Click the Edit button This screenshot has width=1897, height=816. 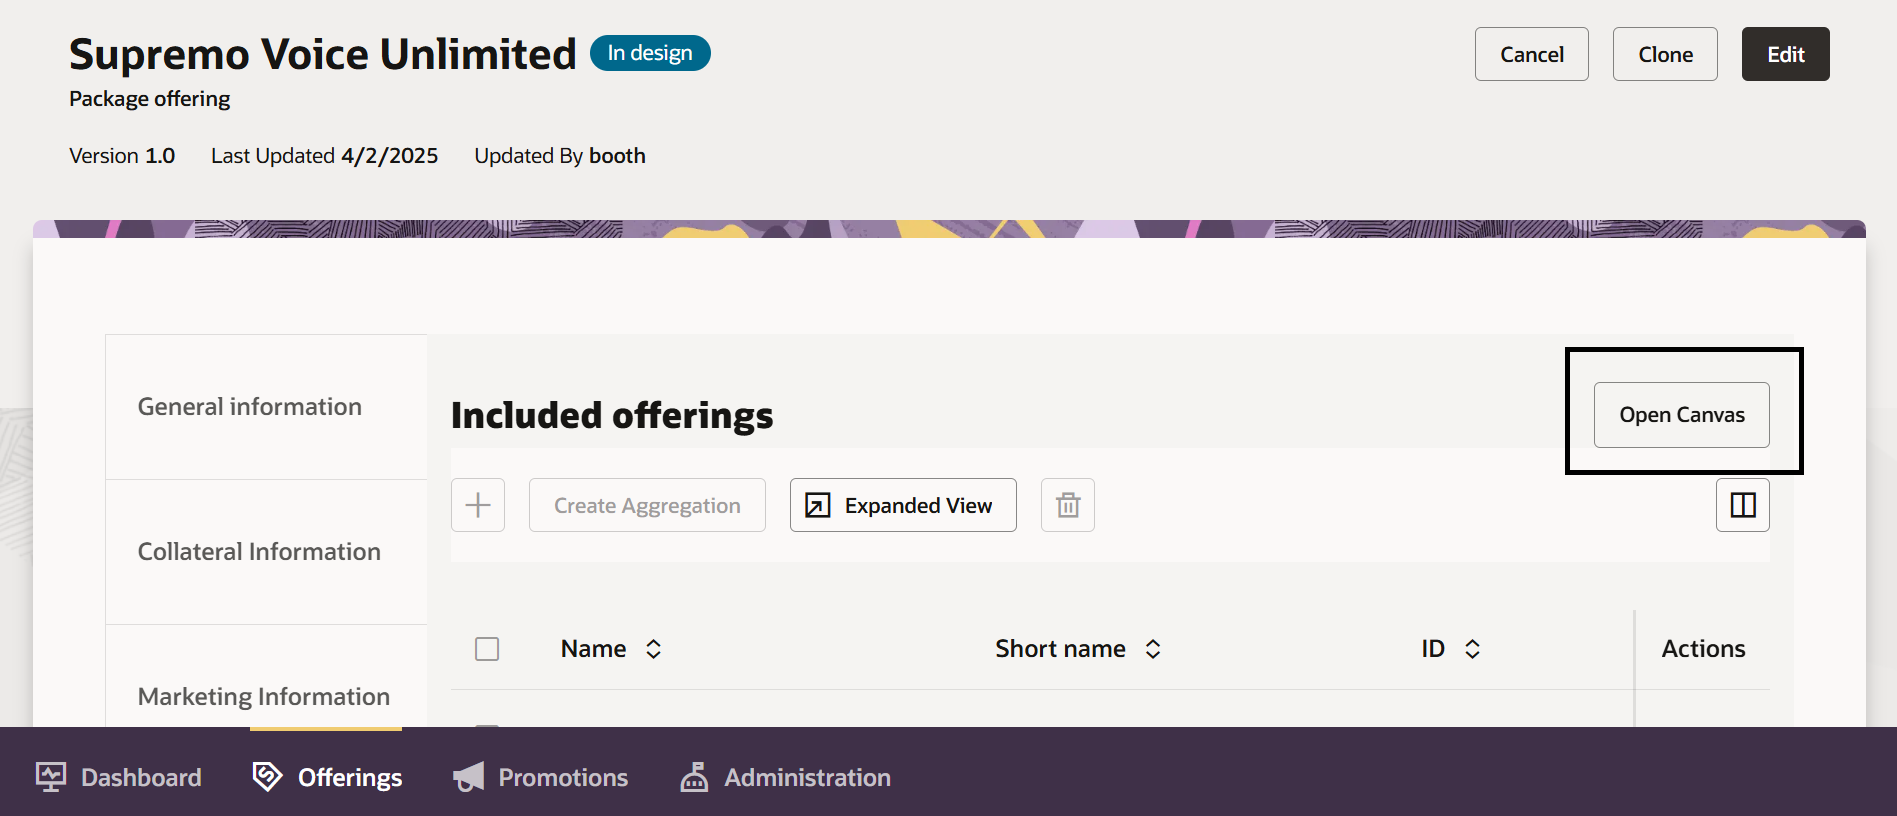tap(1785, 54)
